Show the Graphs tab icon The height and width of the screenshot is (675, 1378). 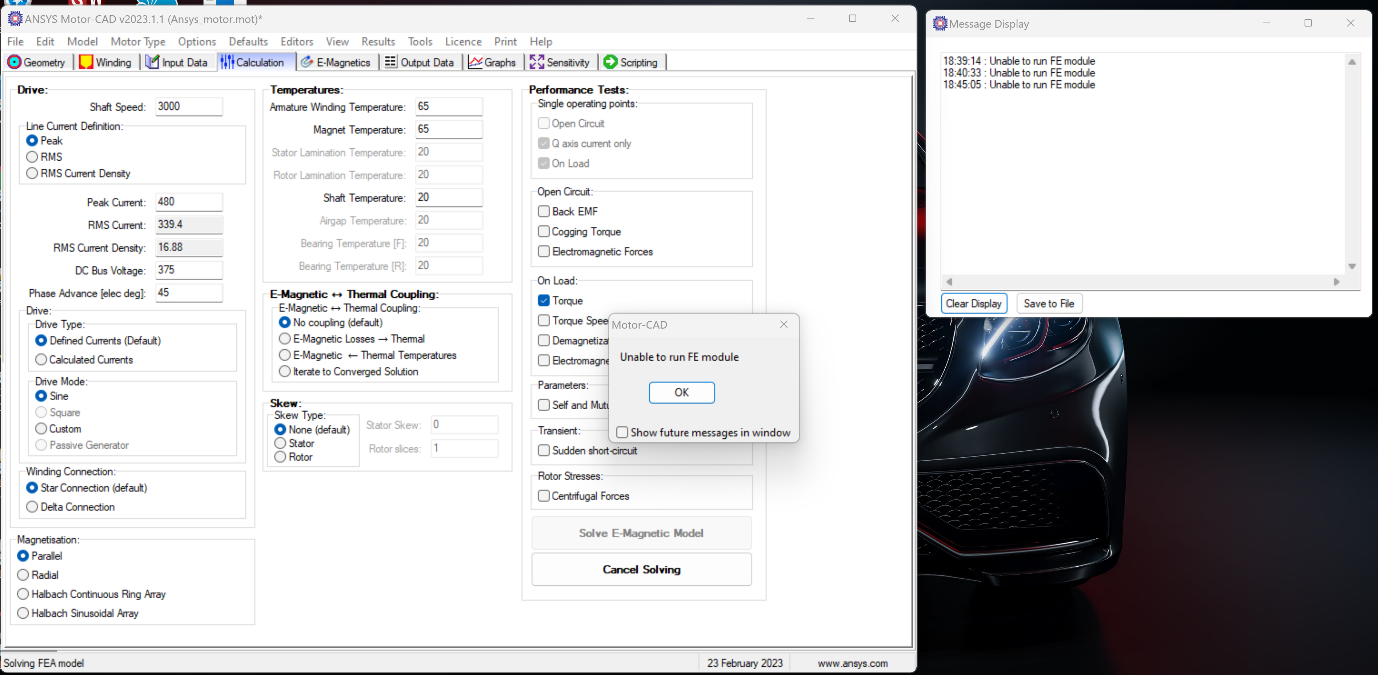pyautogui.click(x=476, y=62)
